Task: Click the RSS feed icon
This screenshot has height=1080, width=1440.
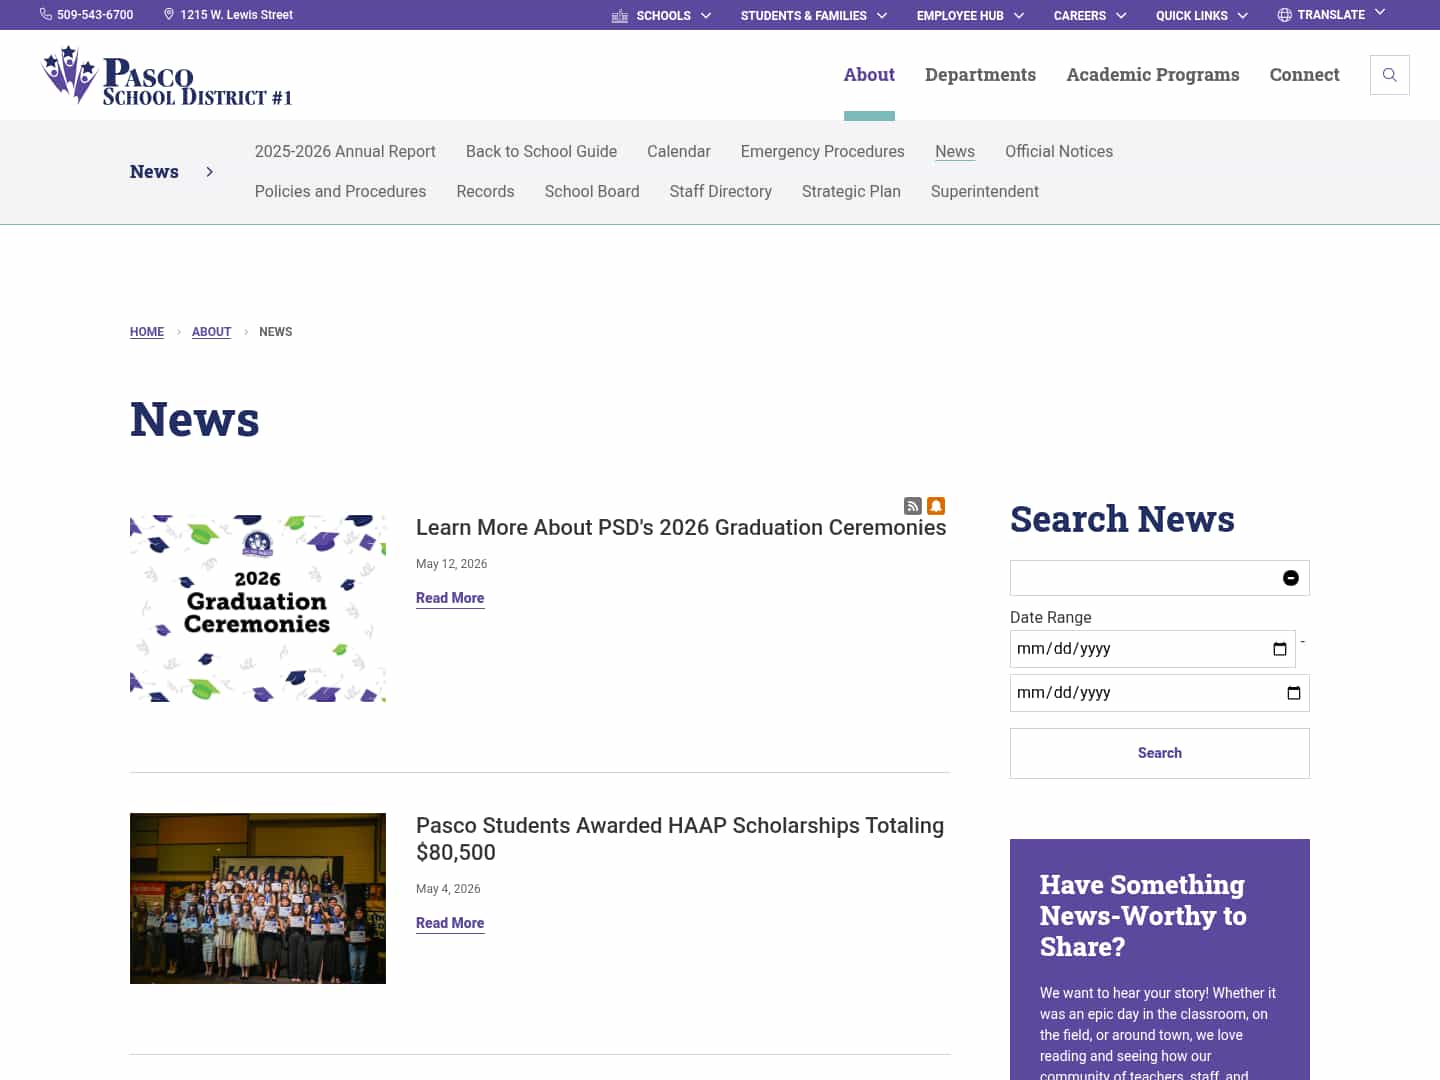Action: 912,506
